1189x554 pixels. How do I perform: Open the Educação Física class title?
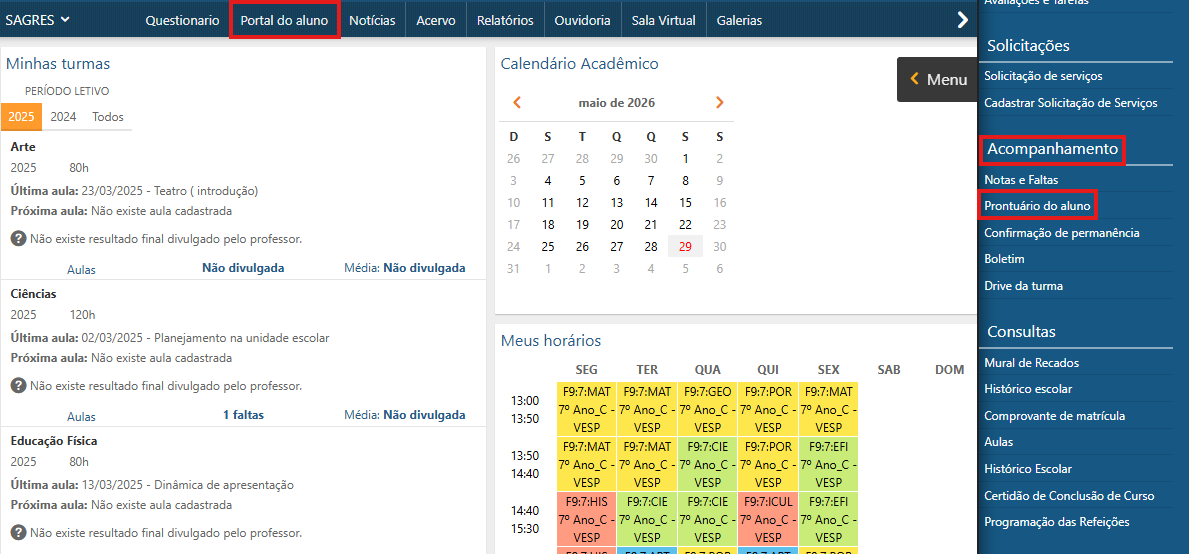point(54,441)
